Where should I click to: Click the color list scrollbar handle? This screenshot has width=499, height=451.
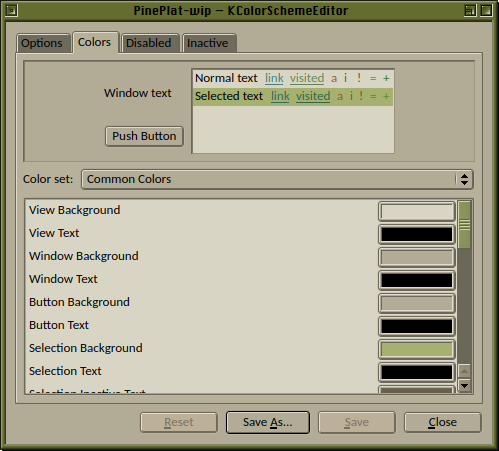[464, 225]
